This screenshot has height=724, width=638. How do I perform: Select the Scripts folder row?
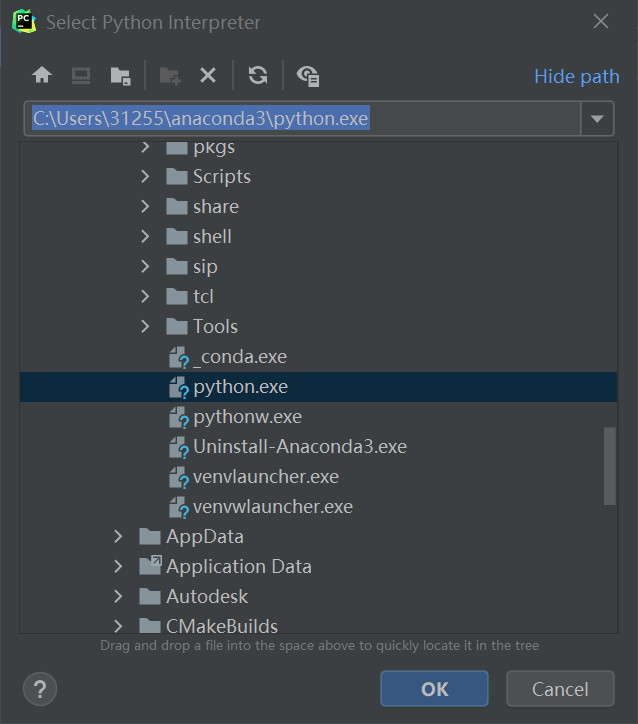319,176
